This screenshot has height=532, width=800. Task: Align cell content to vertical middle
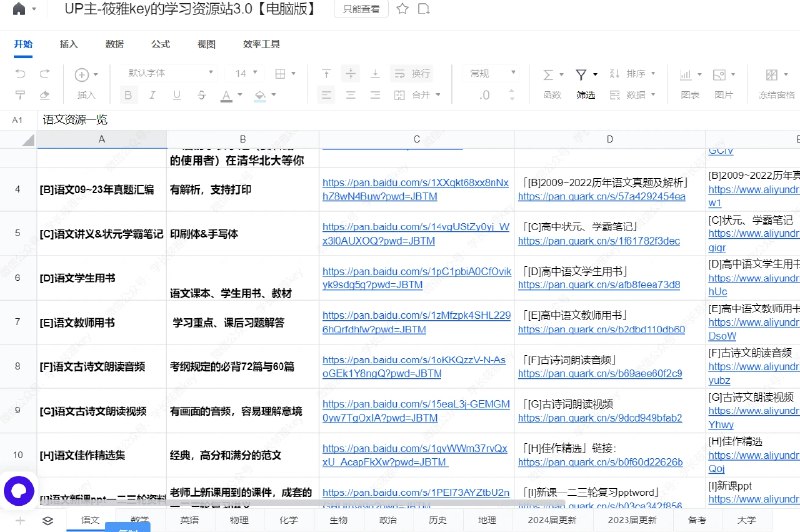351,74
